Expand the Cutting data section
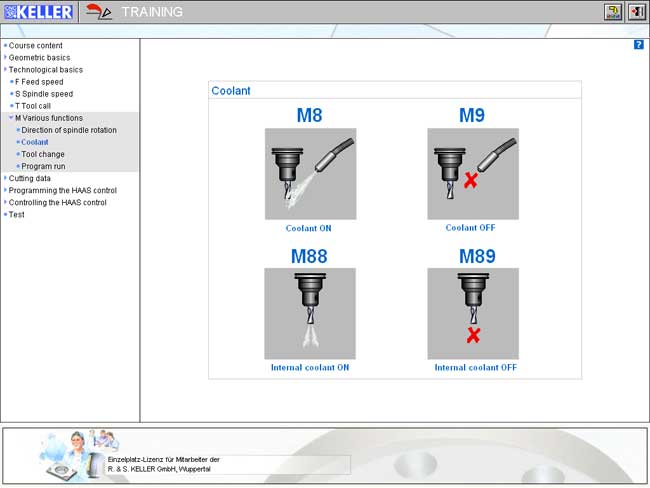Image resolution: width=650 pixels, height=488 pixels. coord(29,178)
